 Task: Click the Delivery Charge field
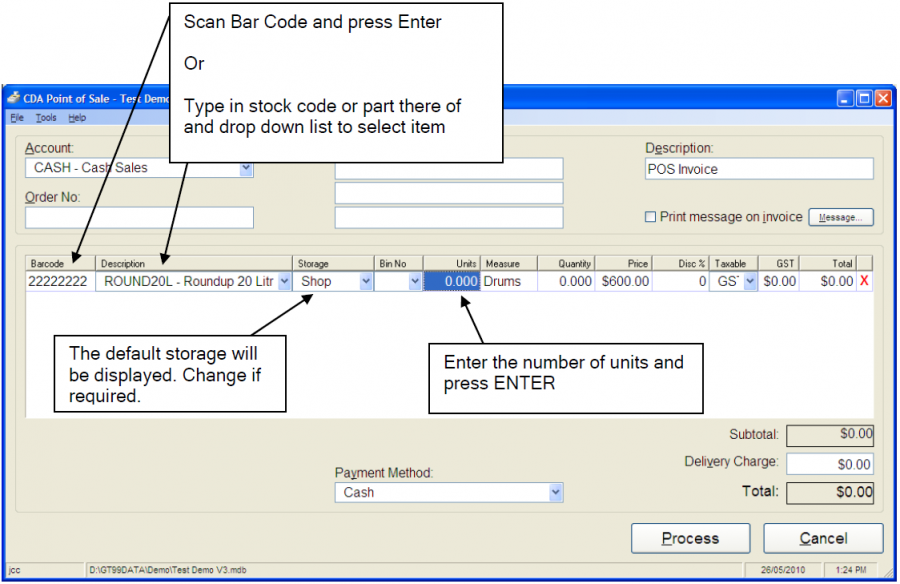[829, 464]
